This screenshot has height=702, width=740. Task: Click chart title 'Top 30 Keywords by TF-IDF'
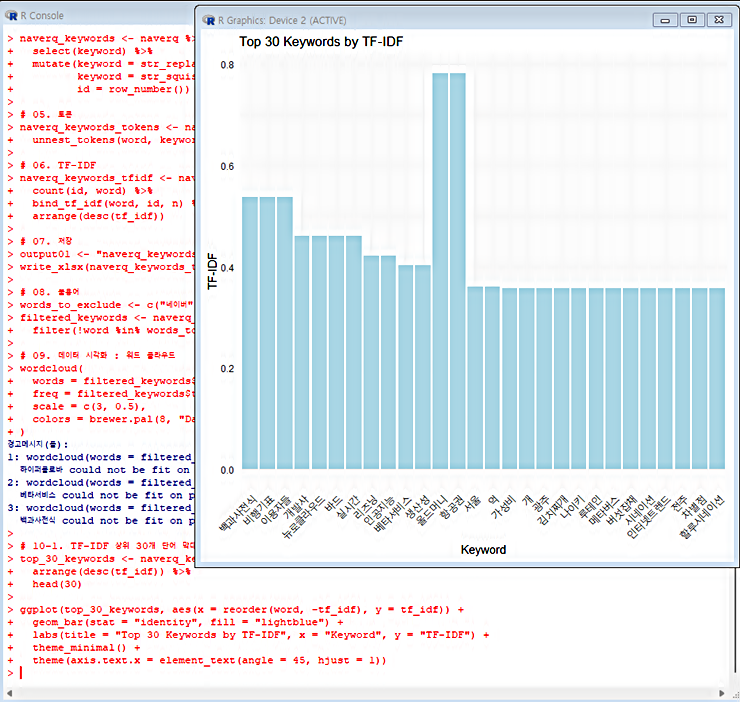point(321,42)
